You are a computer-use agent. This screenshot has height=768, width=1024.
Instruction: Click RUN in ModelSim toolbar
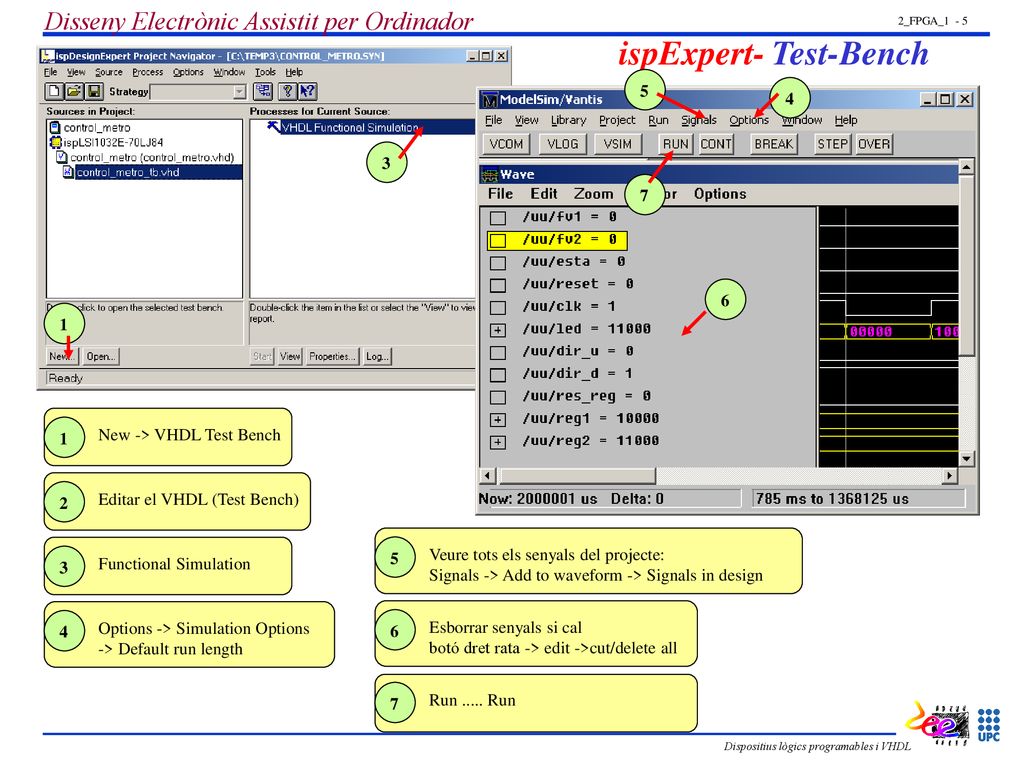675,144
